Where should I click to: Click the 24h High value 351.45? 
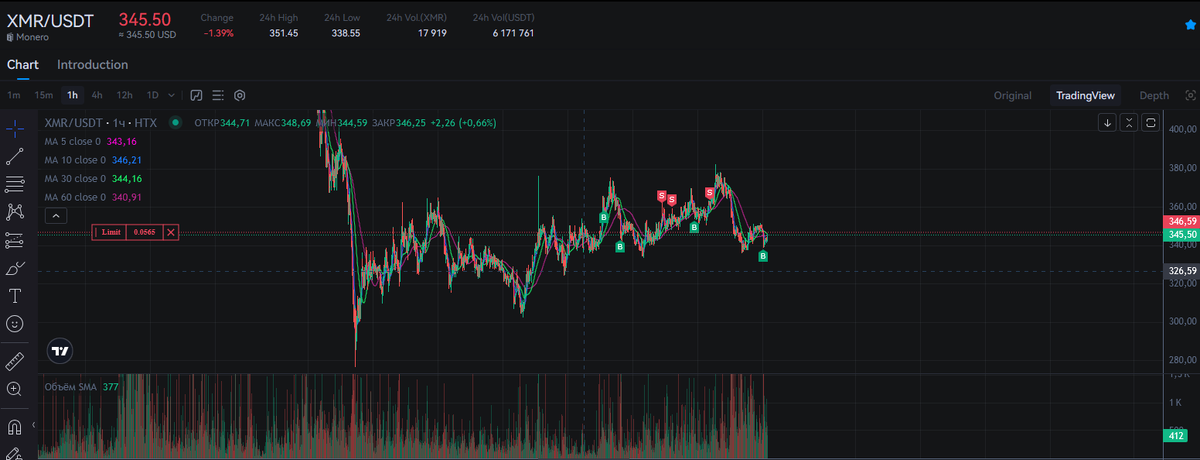coord(284,33)
